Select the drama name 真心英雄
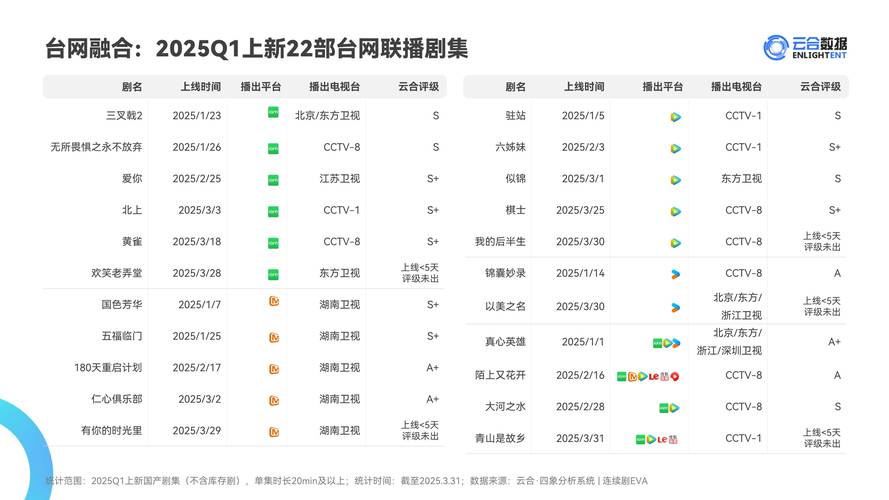 pos(505,342)
